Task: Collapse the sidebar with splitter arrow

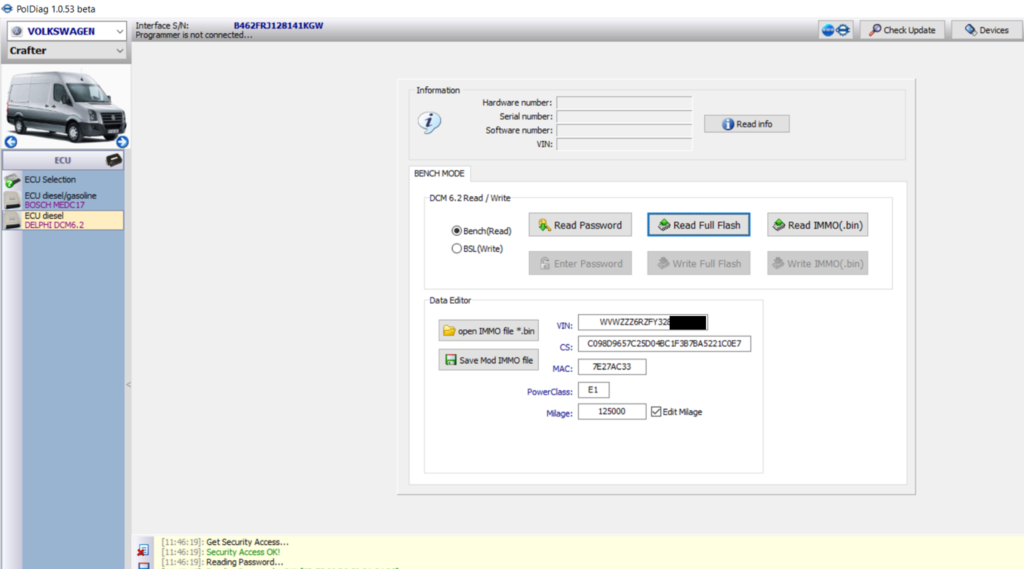Action: [x=128, y=385]
